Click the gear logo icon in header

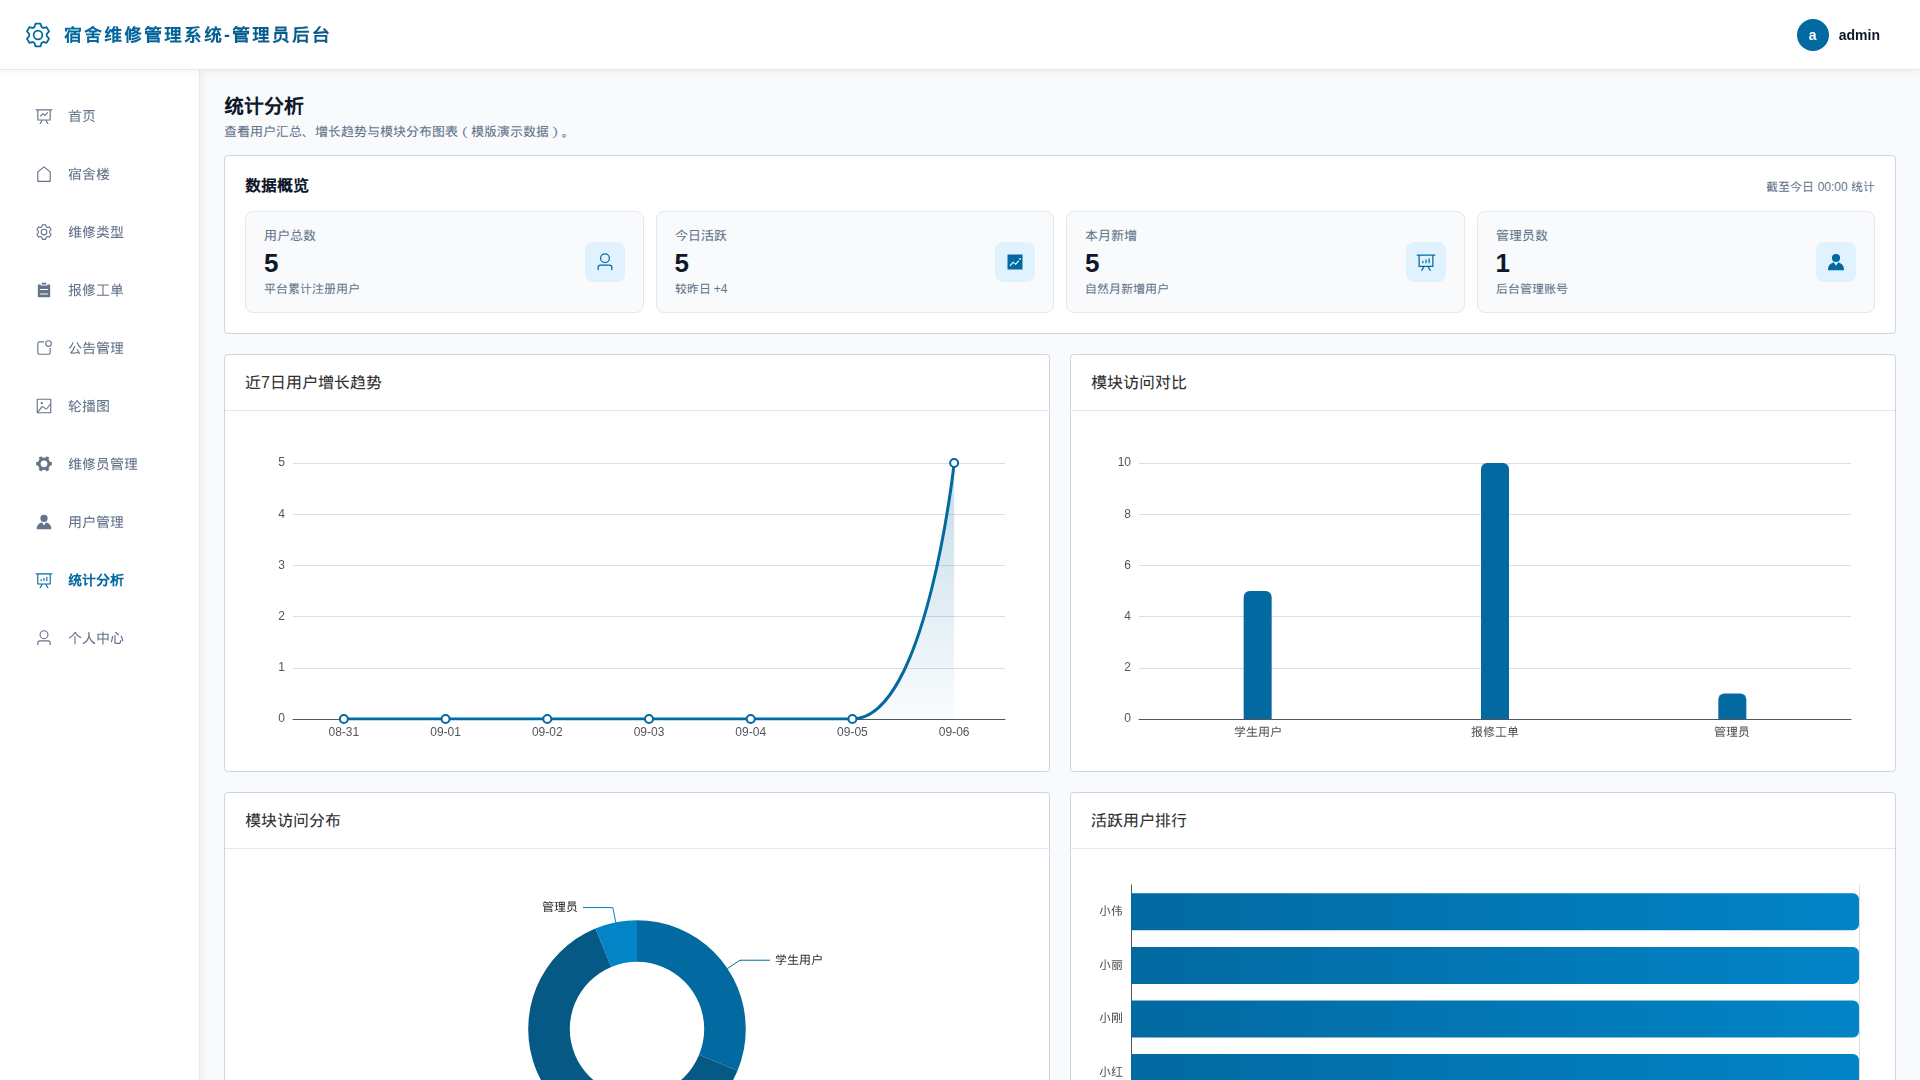38,35
